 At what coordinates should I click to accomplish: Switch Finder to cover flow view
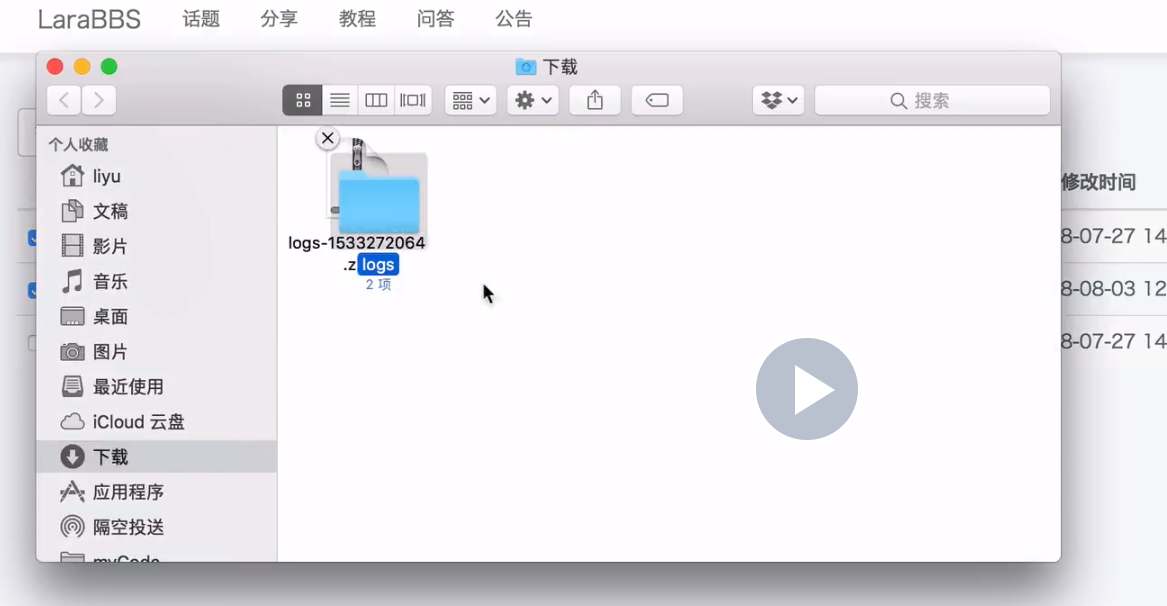413,101
